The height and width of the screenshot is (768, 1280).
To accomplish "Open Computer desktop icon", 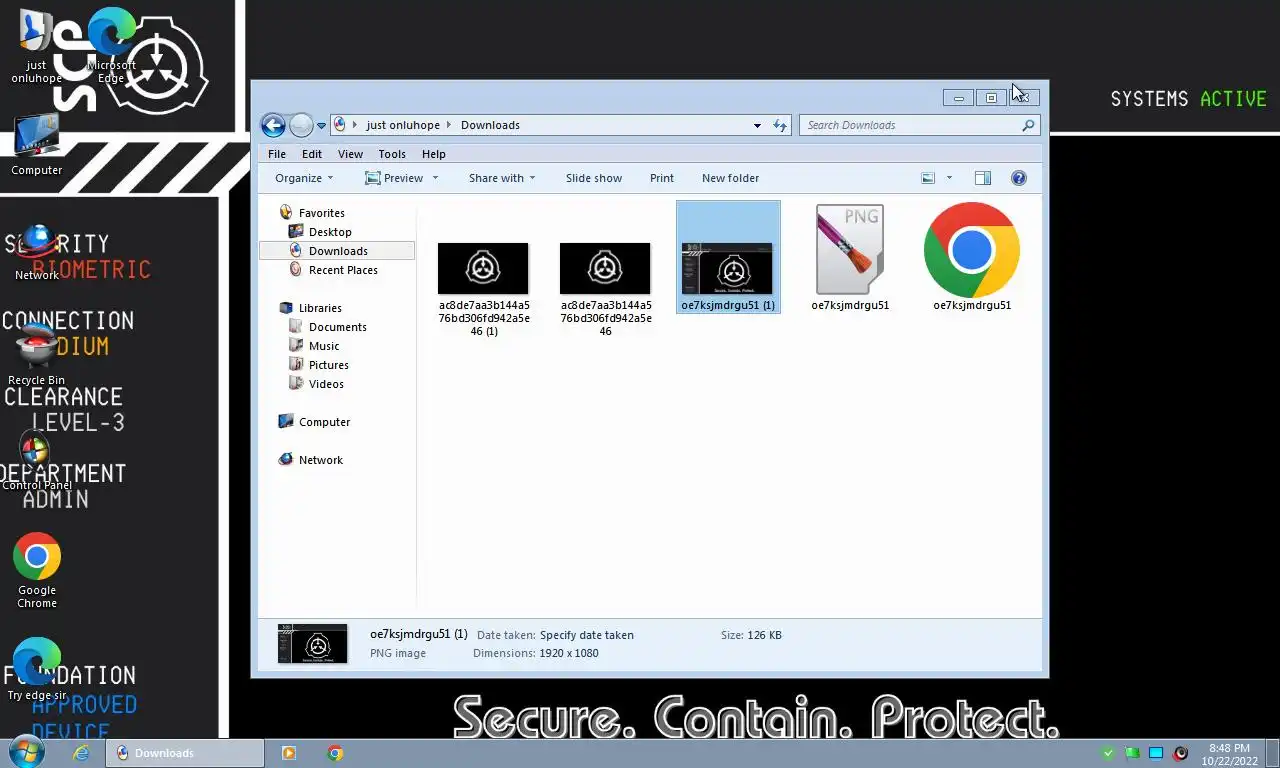I will pos(37,146).
